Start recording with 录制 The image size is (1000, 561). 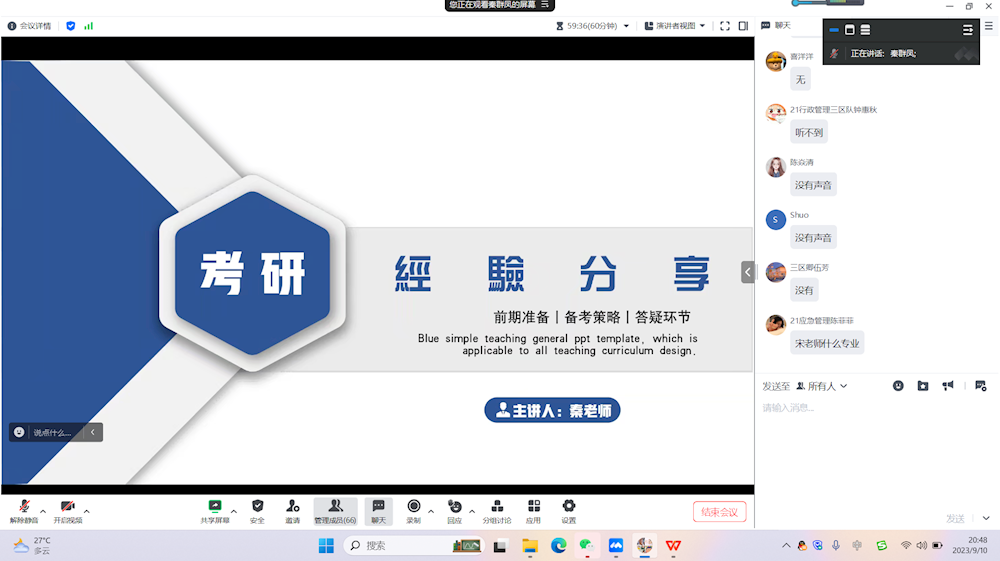point(414,511)
